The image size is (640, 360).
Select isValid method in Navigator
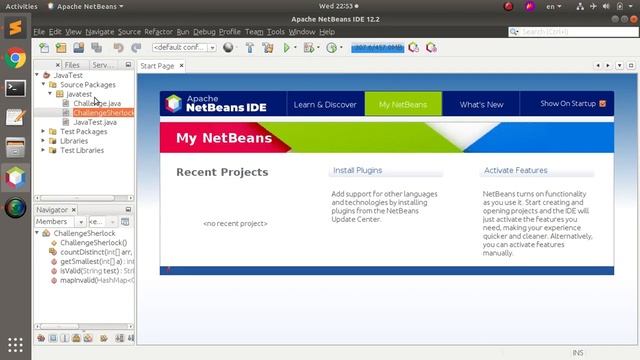(x=97, y=271)
